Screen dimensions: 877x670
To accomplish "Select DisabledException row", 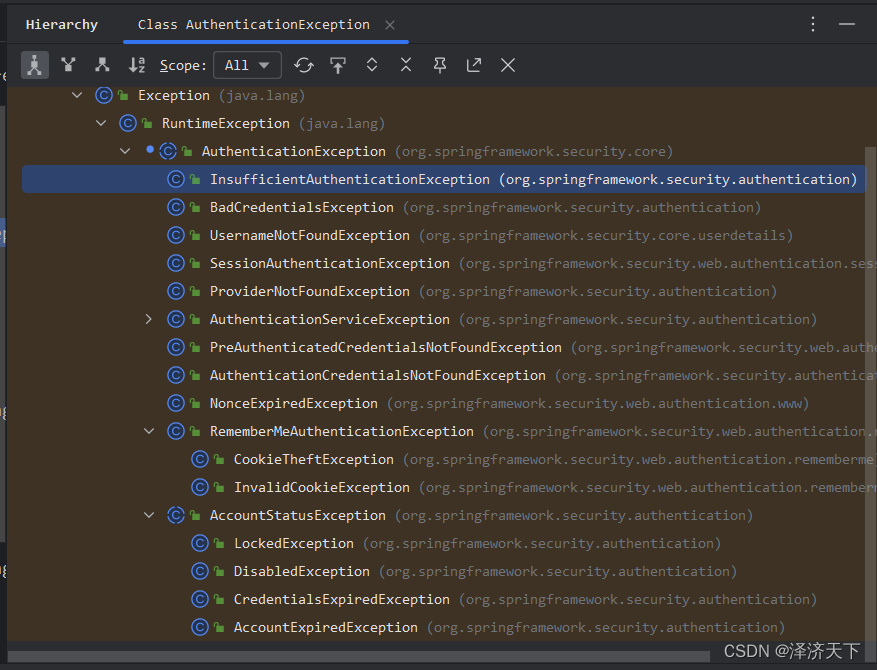I will click(444, 571).
